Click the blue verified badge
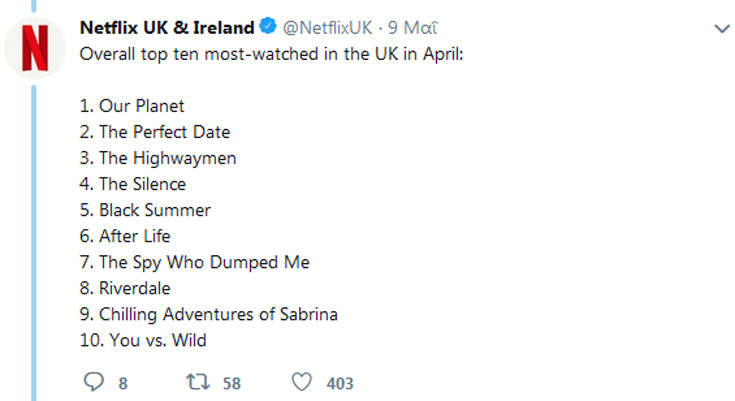This screenshot has width=735, height=401. (267, 27)
